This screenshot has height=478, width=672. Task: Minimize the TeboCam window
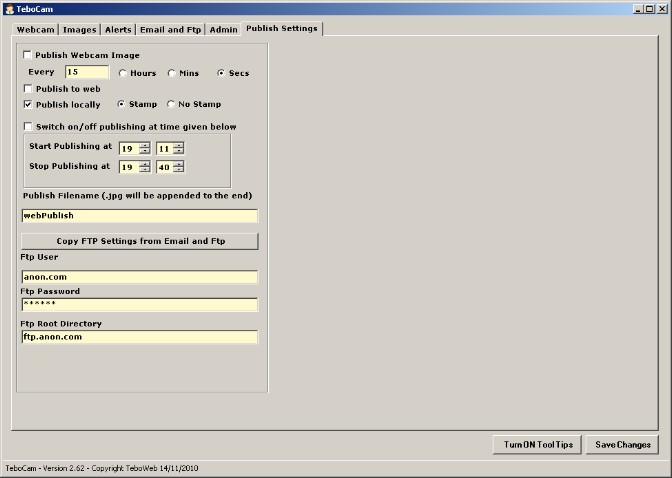click(x=638, y=9)
